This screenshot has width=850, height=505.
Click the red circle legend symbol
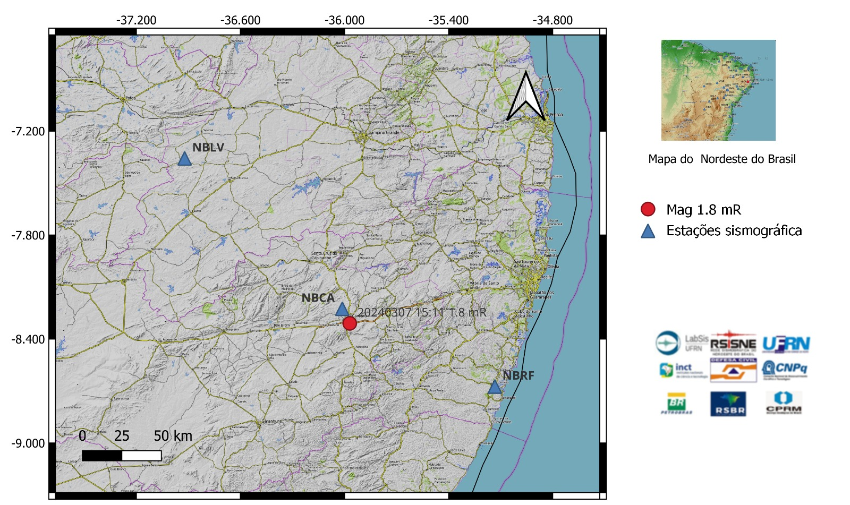point(647,209)
